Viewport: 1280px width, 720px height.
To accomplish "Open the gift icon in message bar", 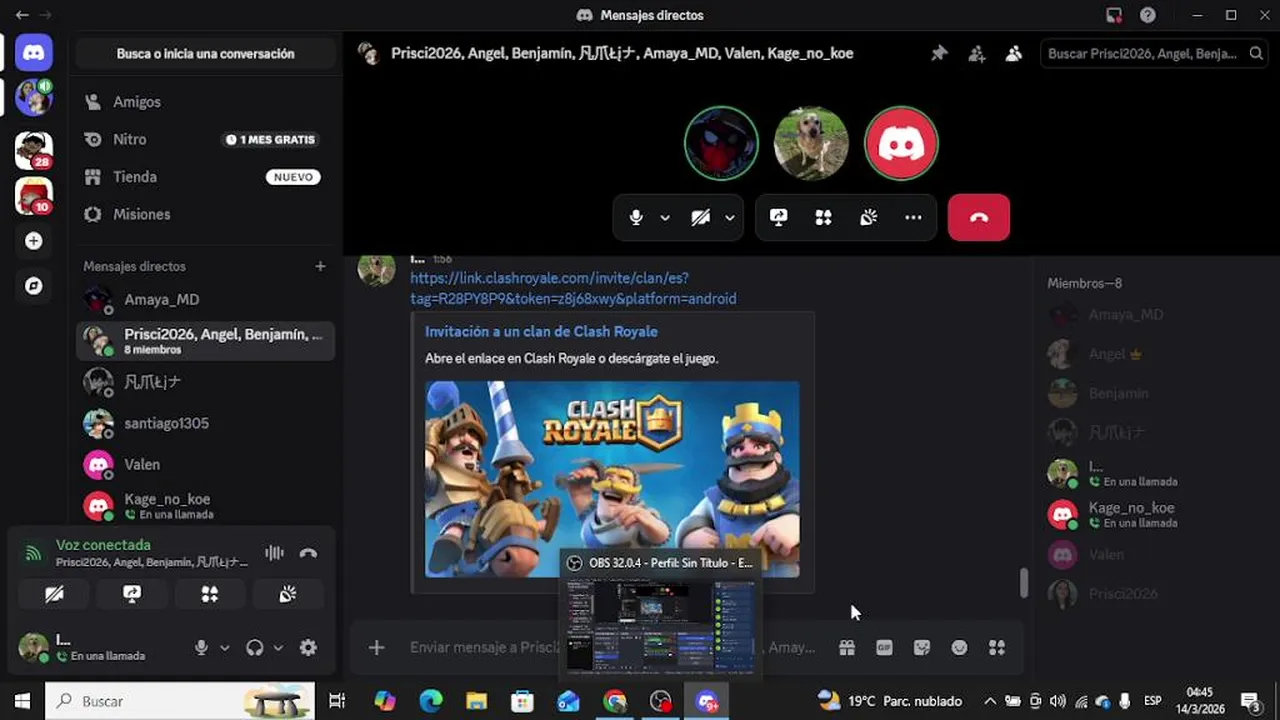I will [x=847, y=648].
